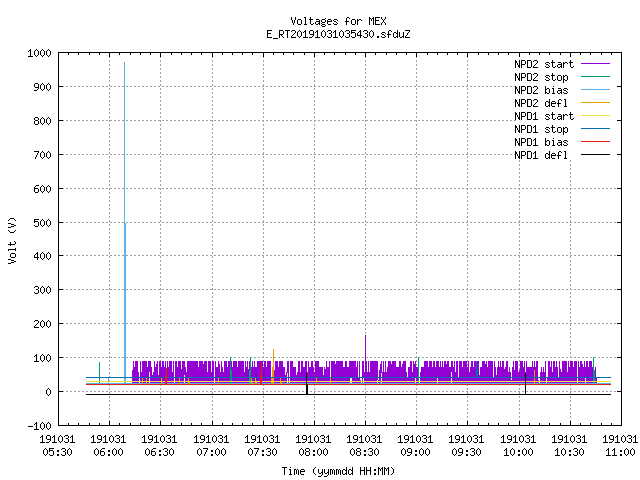Click the green NPD2 stop legend line

[595, 77]
